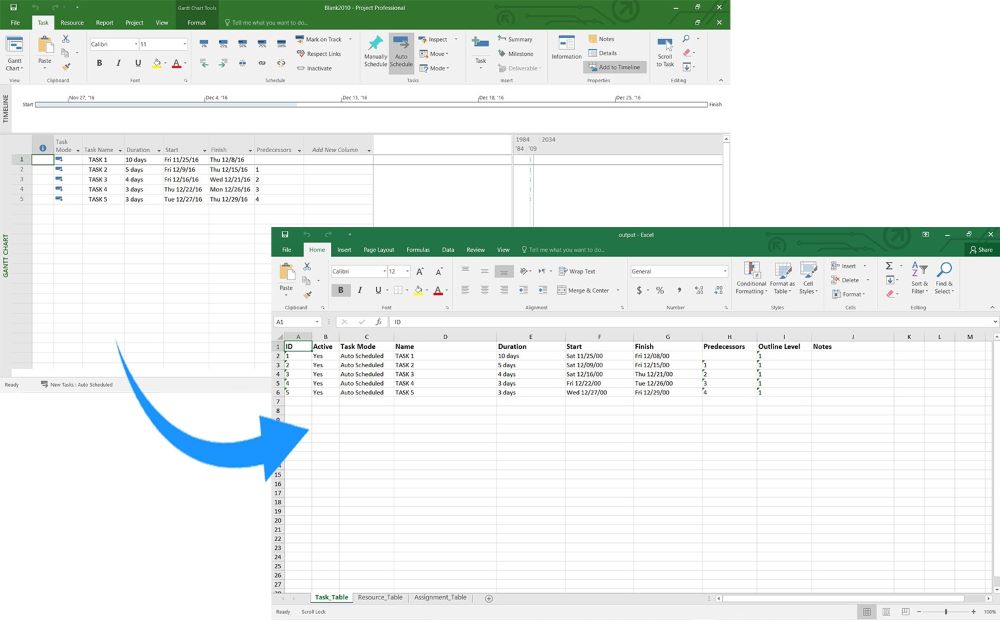This screenshot has height=621, width=1000.
Task: Click Respect Links in the Schedule group
Action: [x=325, y=53]
